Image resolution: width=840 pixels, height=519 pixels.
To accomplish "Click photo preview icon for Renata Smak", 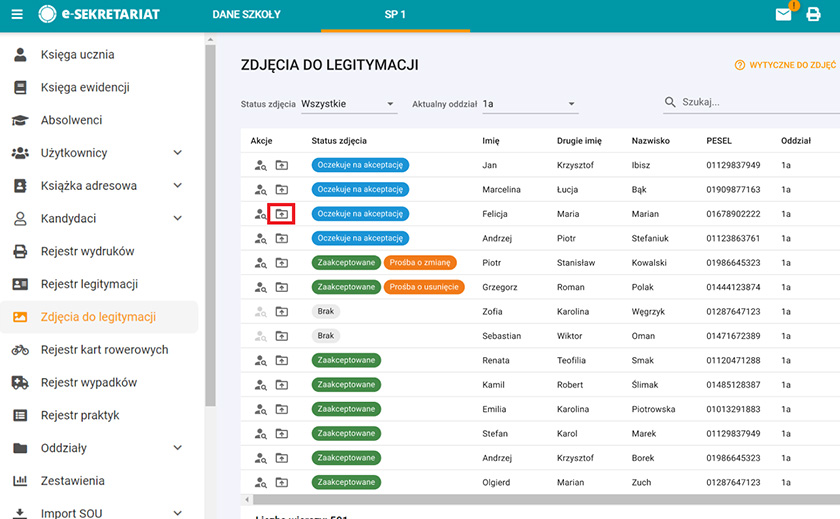I will [x=260, y=361].
